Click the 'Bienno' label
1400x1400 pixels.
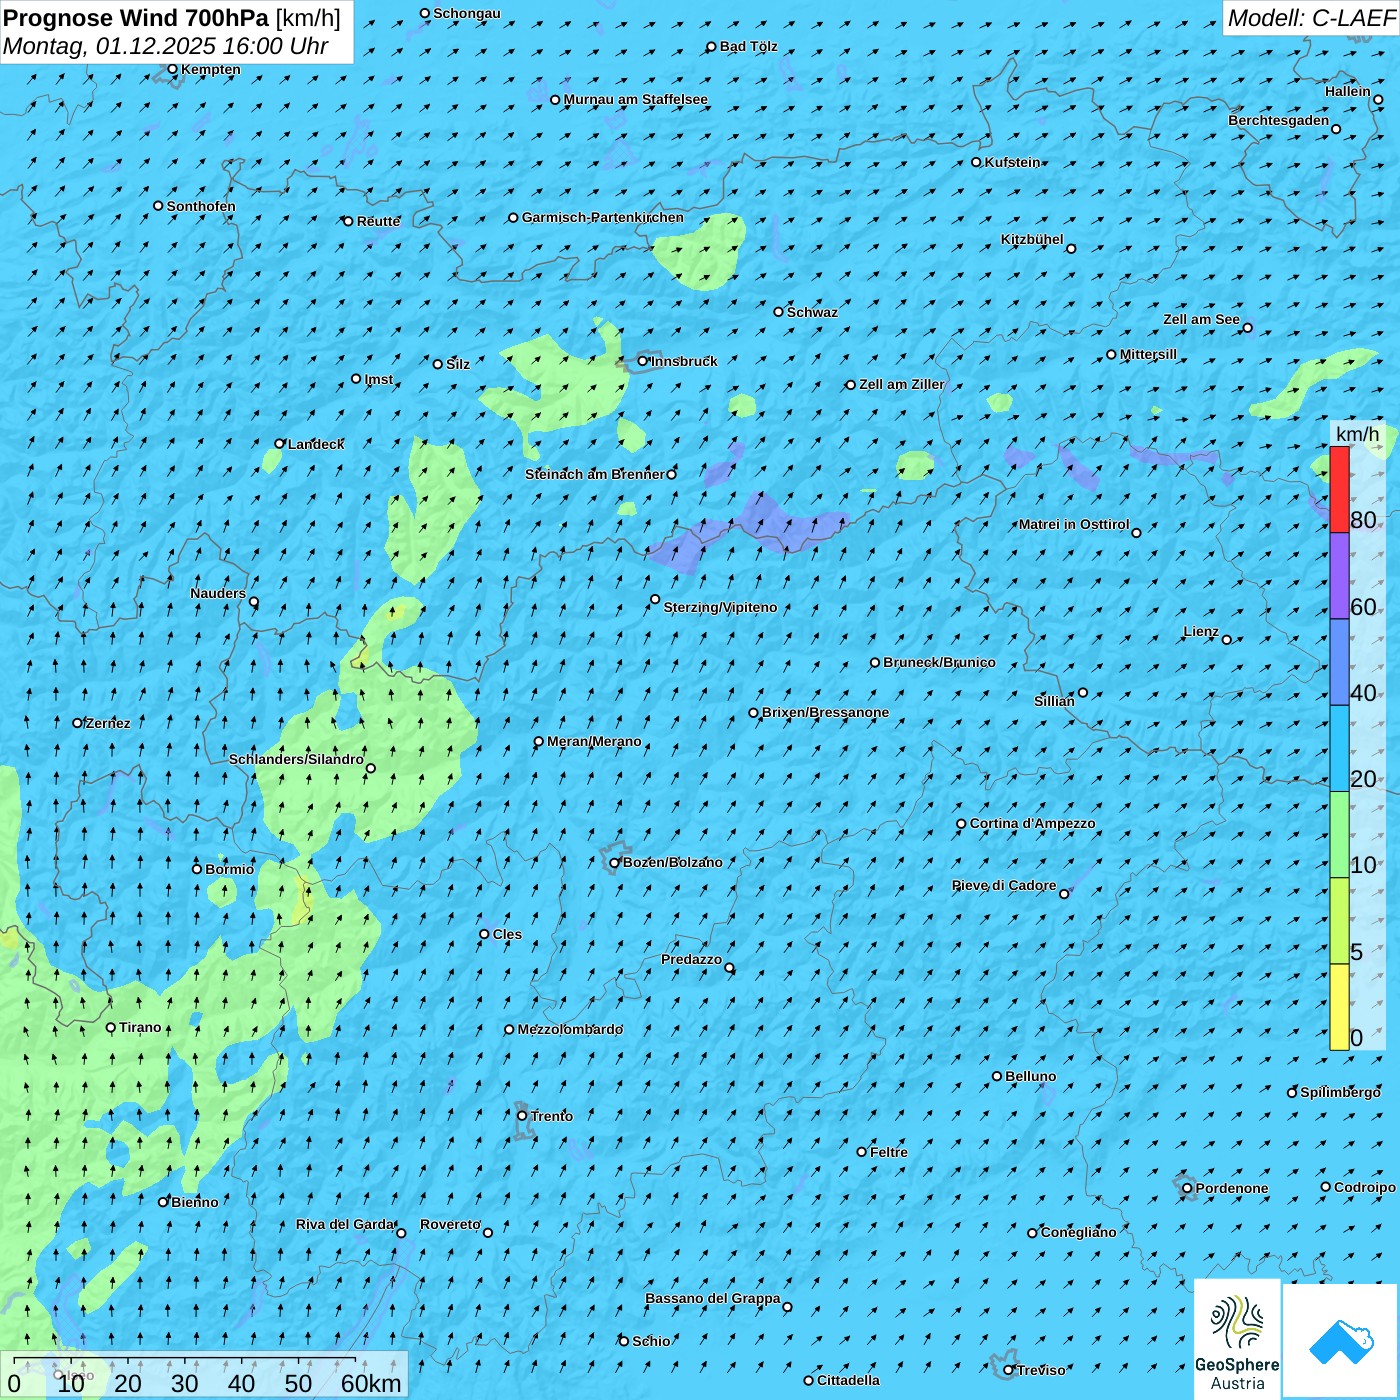click(195, 1203)
